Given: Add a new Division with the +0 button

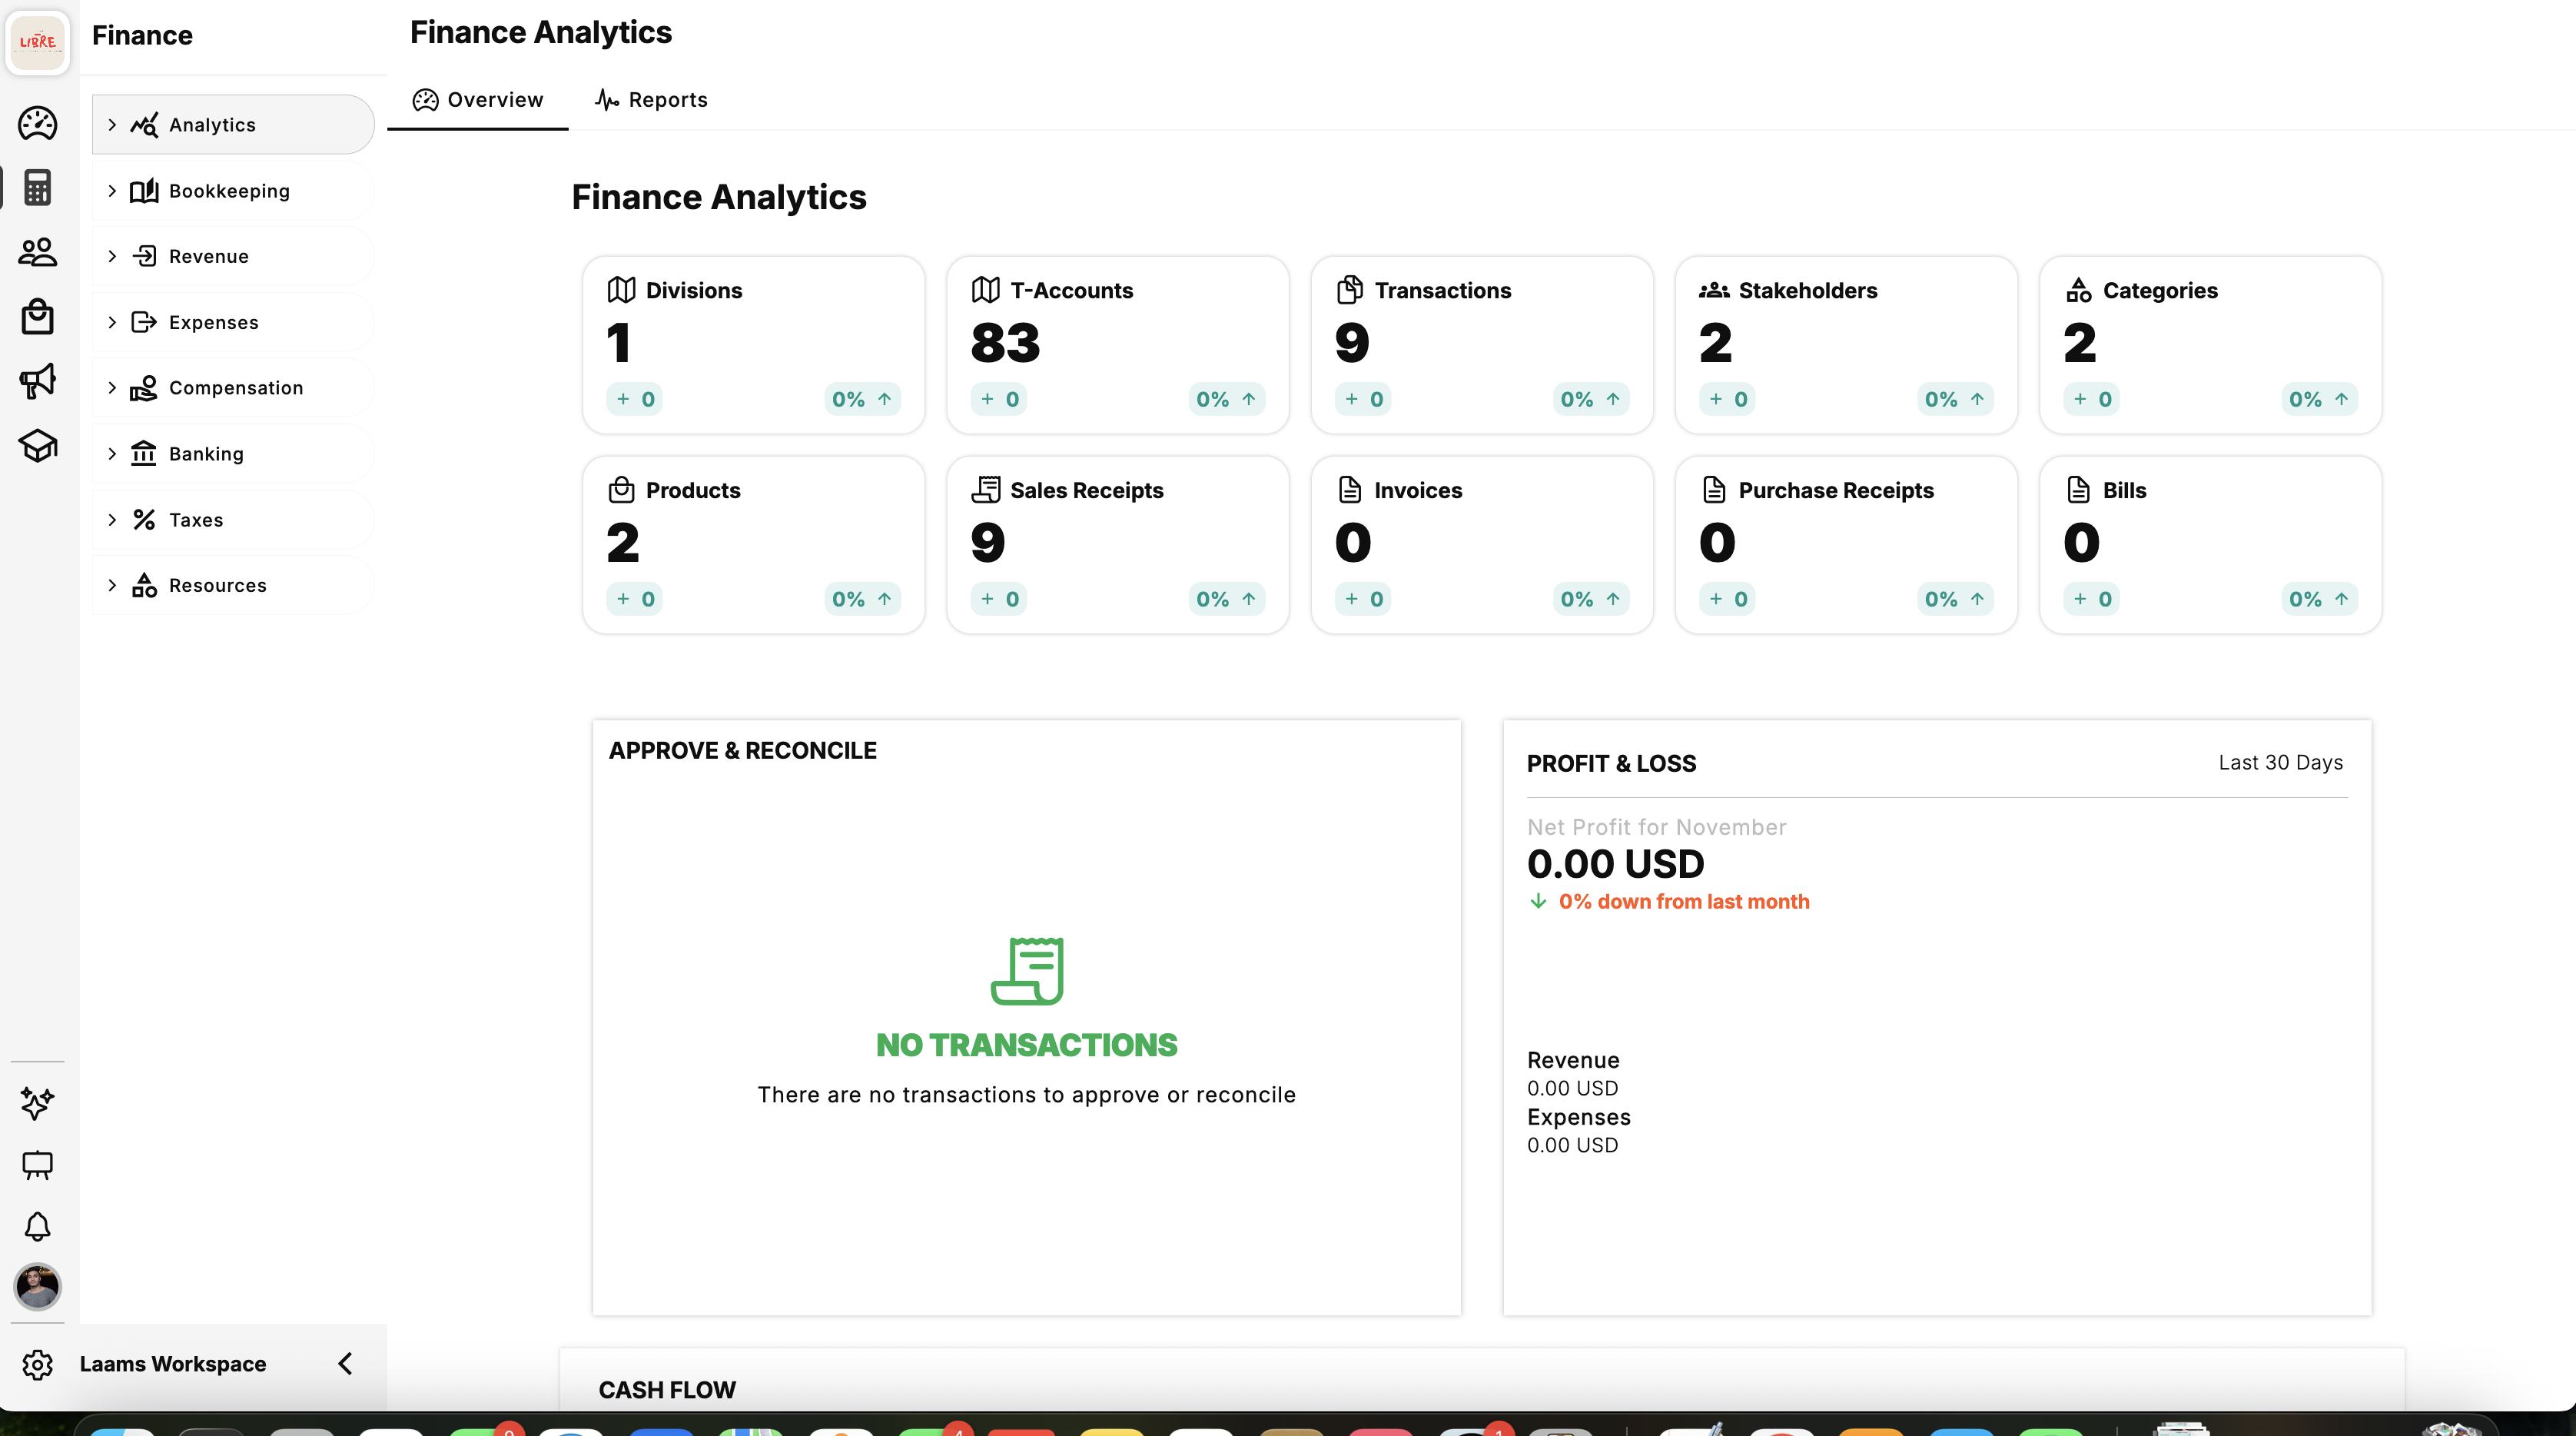Looking at the screenshot, I should pos(634,399).
